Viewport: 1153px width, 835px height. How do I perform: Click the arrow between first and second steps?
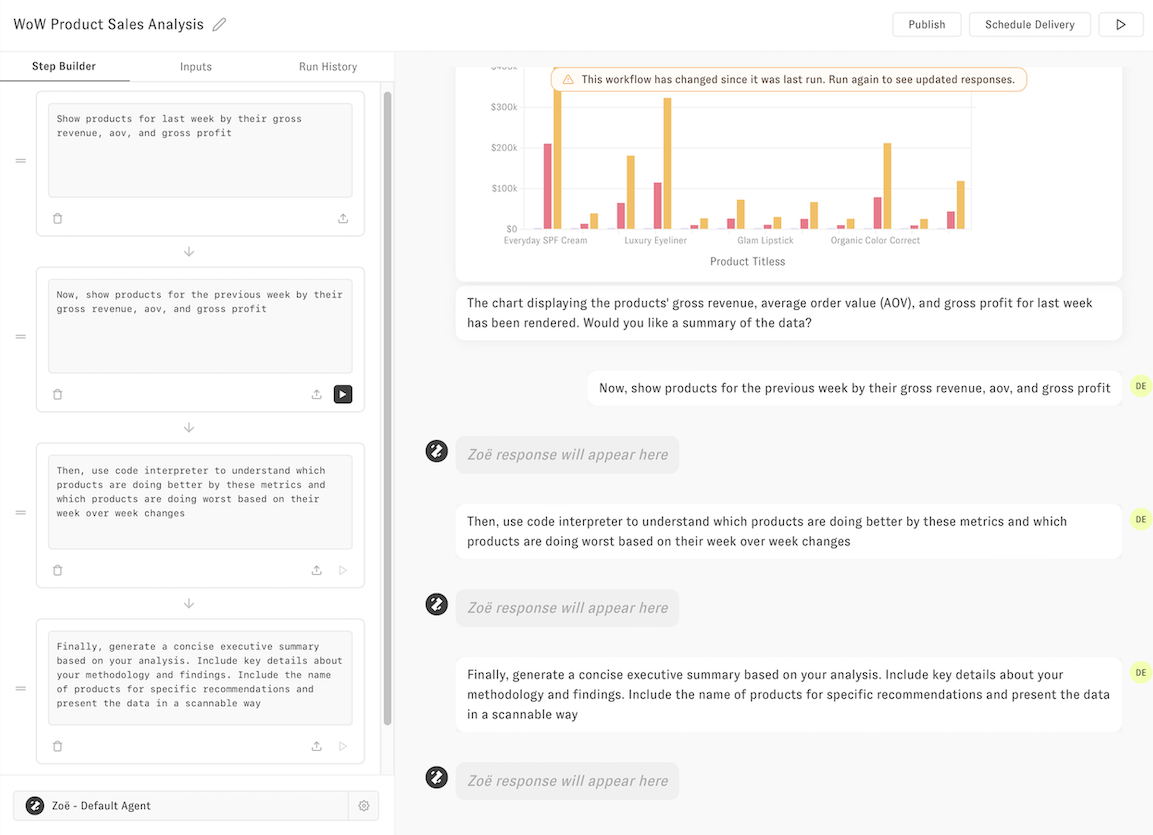[189, 251]
